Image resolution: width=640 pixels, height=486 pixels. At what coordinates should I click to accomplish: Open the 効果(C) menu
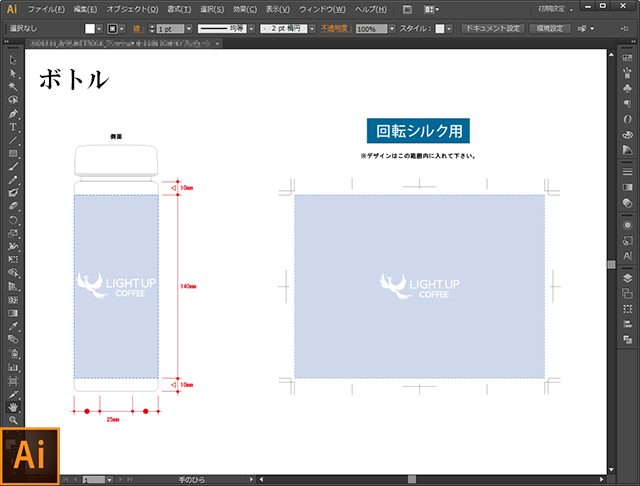245,9
